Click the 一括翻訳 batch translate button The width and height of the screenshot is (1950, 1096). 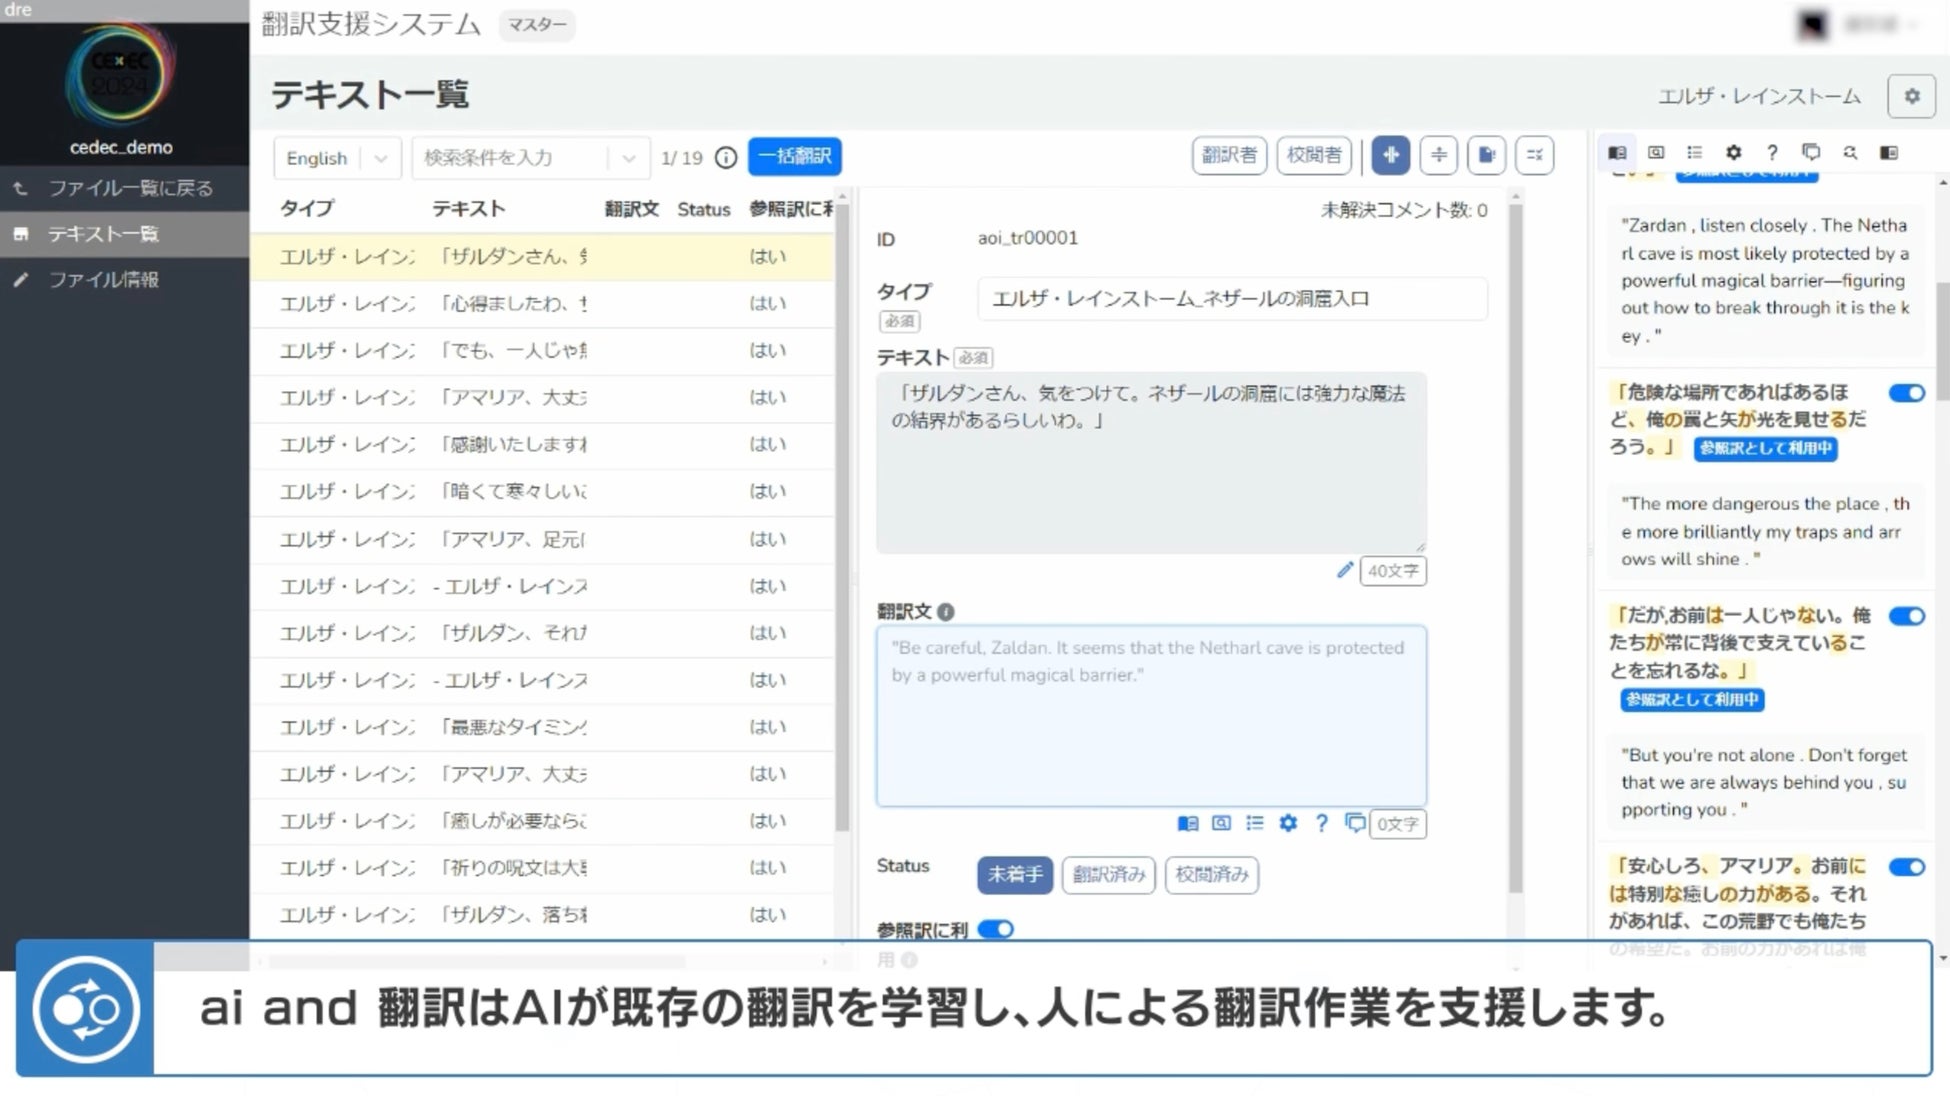tap(795, 156)
